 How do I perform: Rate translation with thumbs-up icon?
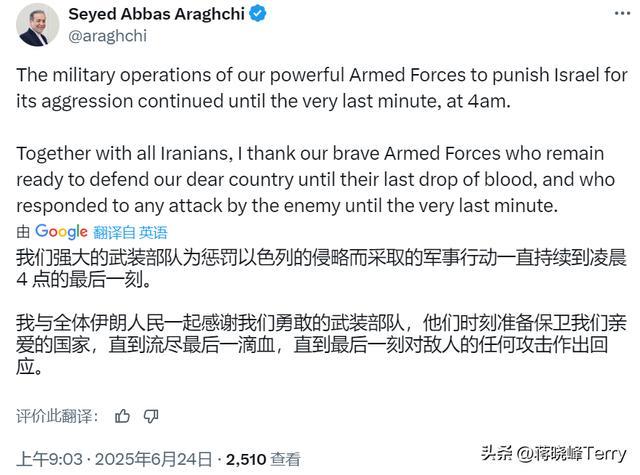[122, 416]
